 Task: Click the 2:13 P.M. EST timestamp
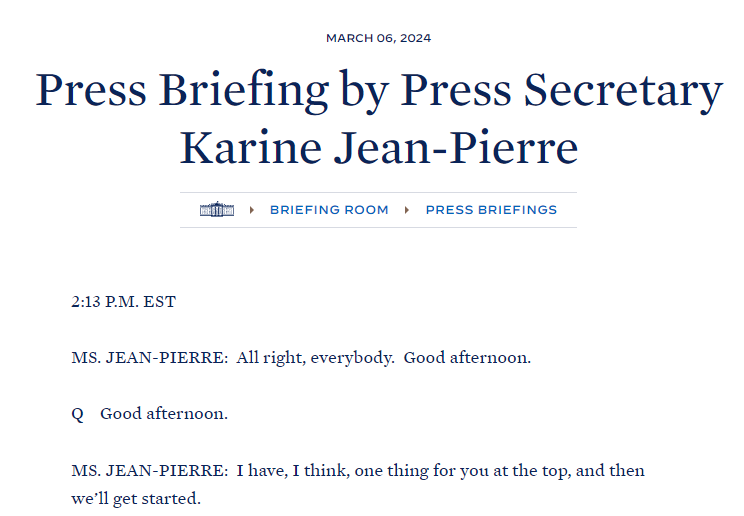123,302
